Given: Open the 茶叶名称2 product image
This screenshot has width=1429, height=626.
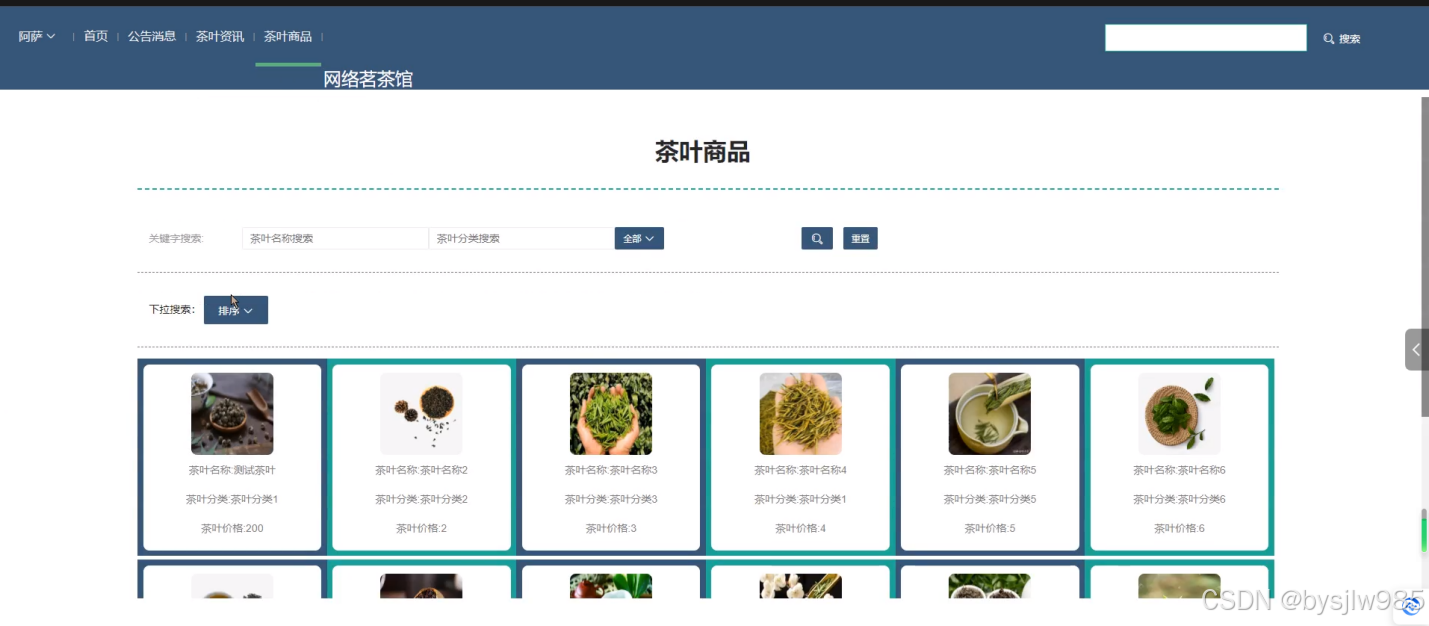Looking at the screenshot, I should [x=421, y=414].
